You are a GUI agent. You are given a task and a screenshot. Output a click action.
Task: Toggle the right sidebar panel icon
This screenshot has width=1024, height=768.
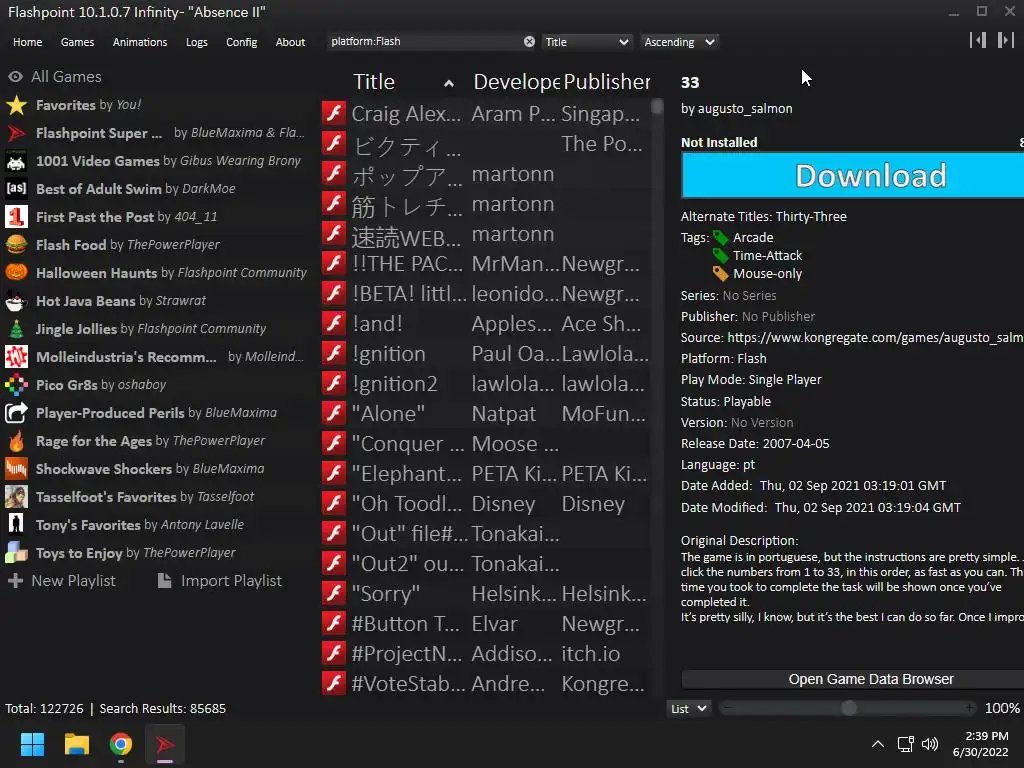click(1006, 40)
